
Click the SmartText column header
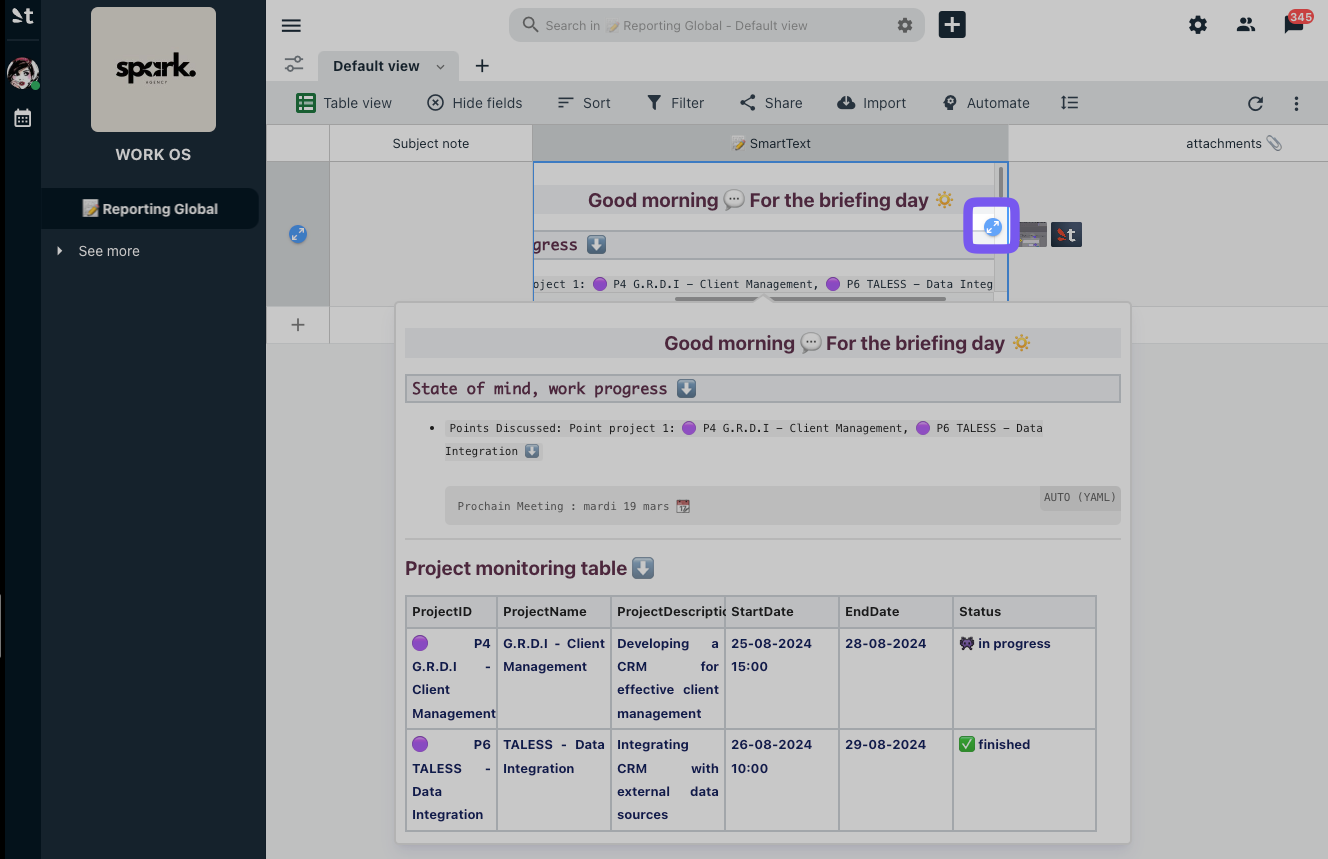[x=771, y=143]
